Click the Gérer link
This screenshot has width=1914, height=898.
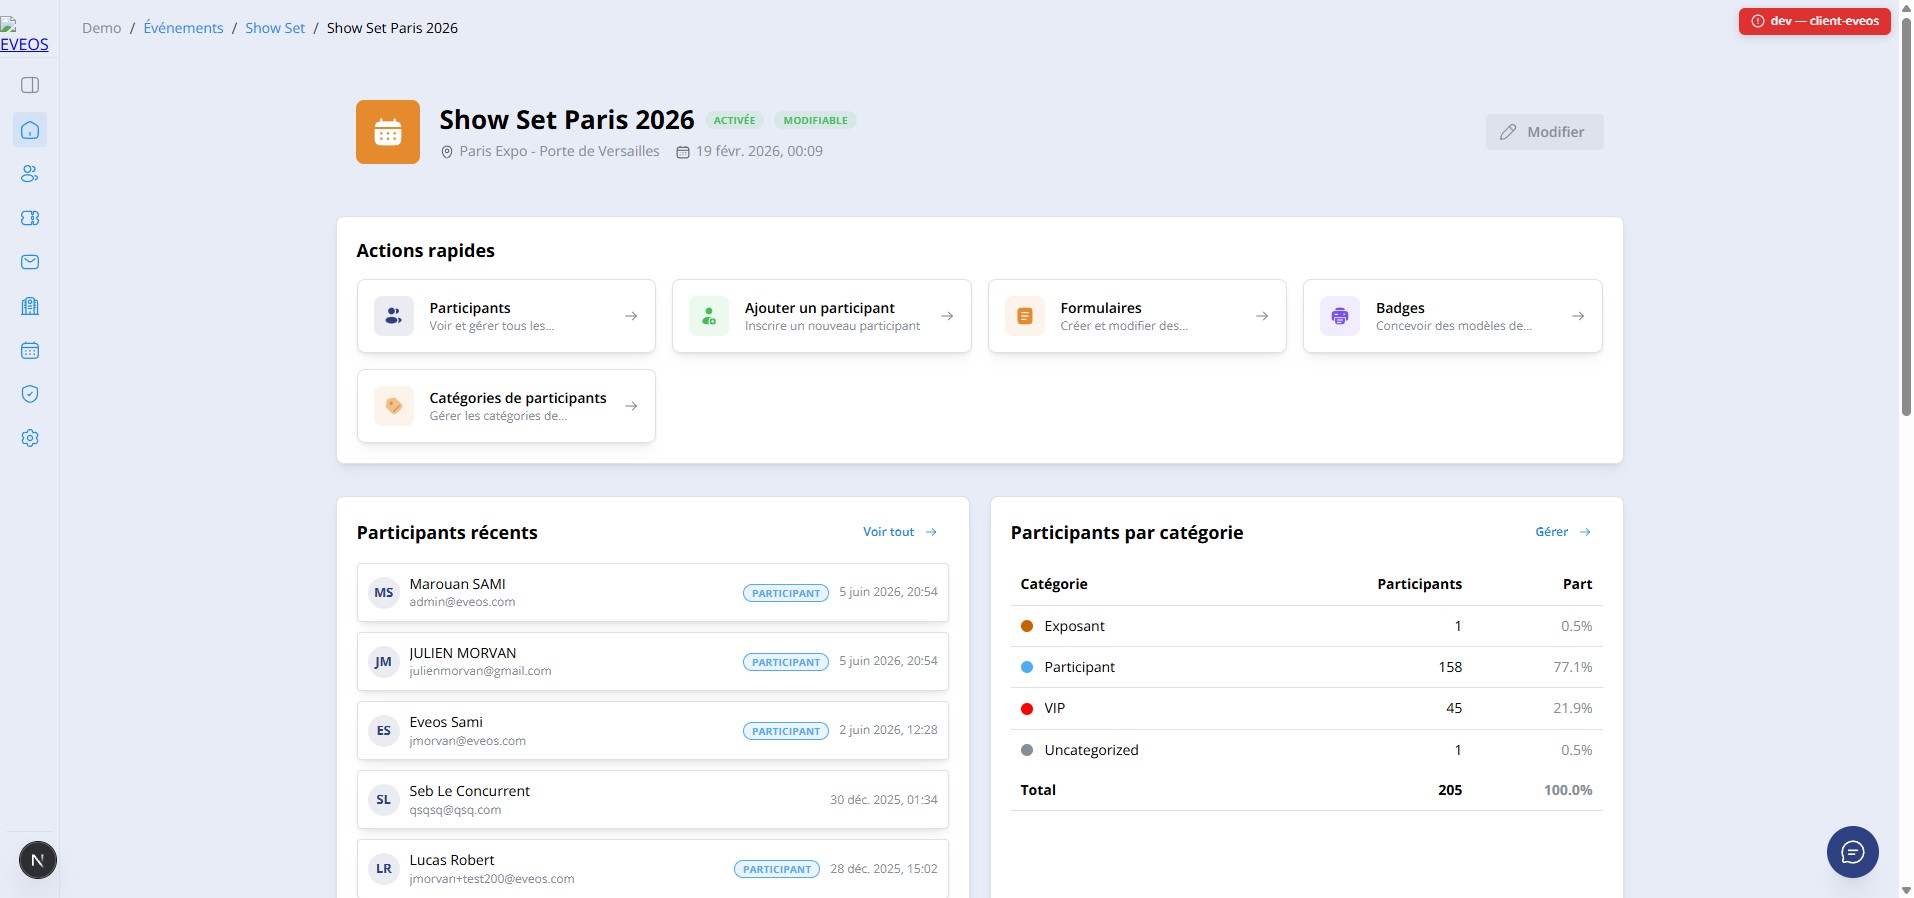tap(1563, 532)
